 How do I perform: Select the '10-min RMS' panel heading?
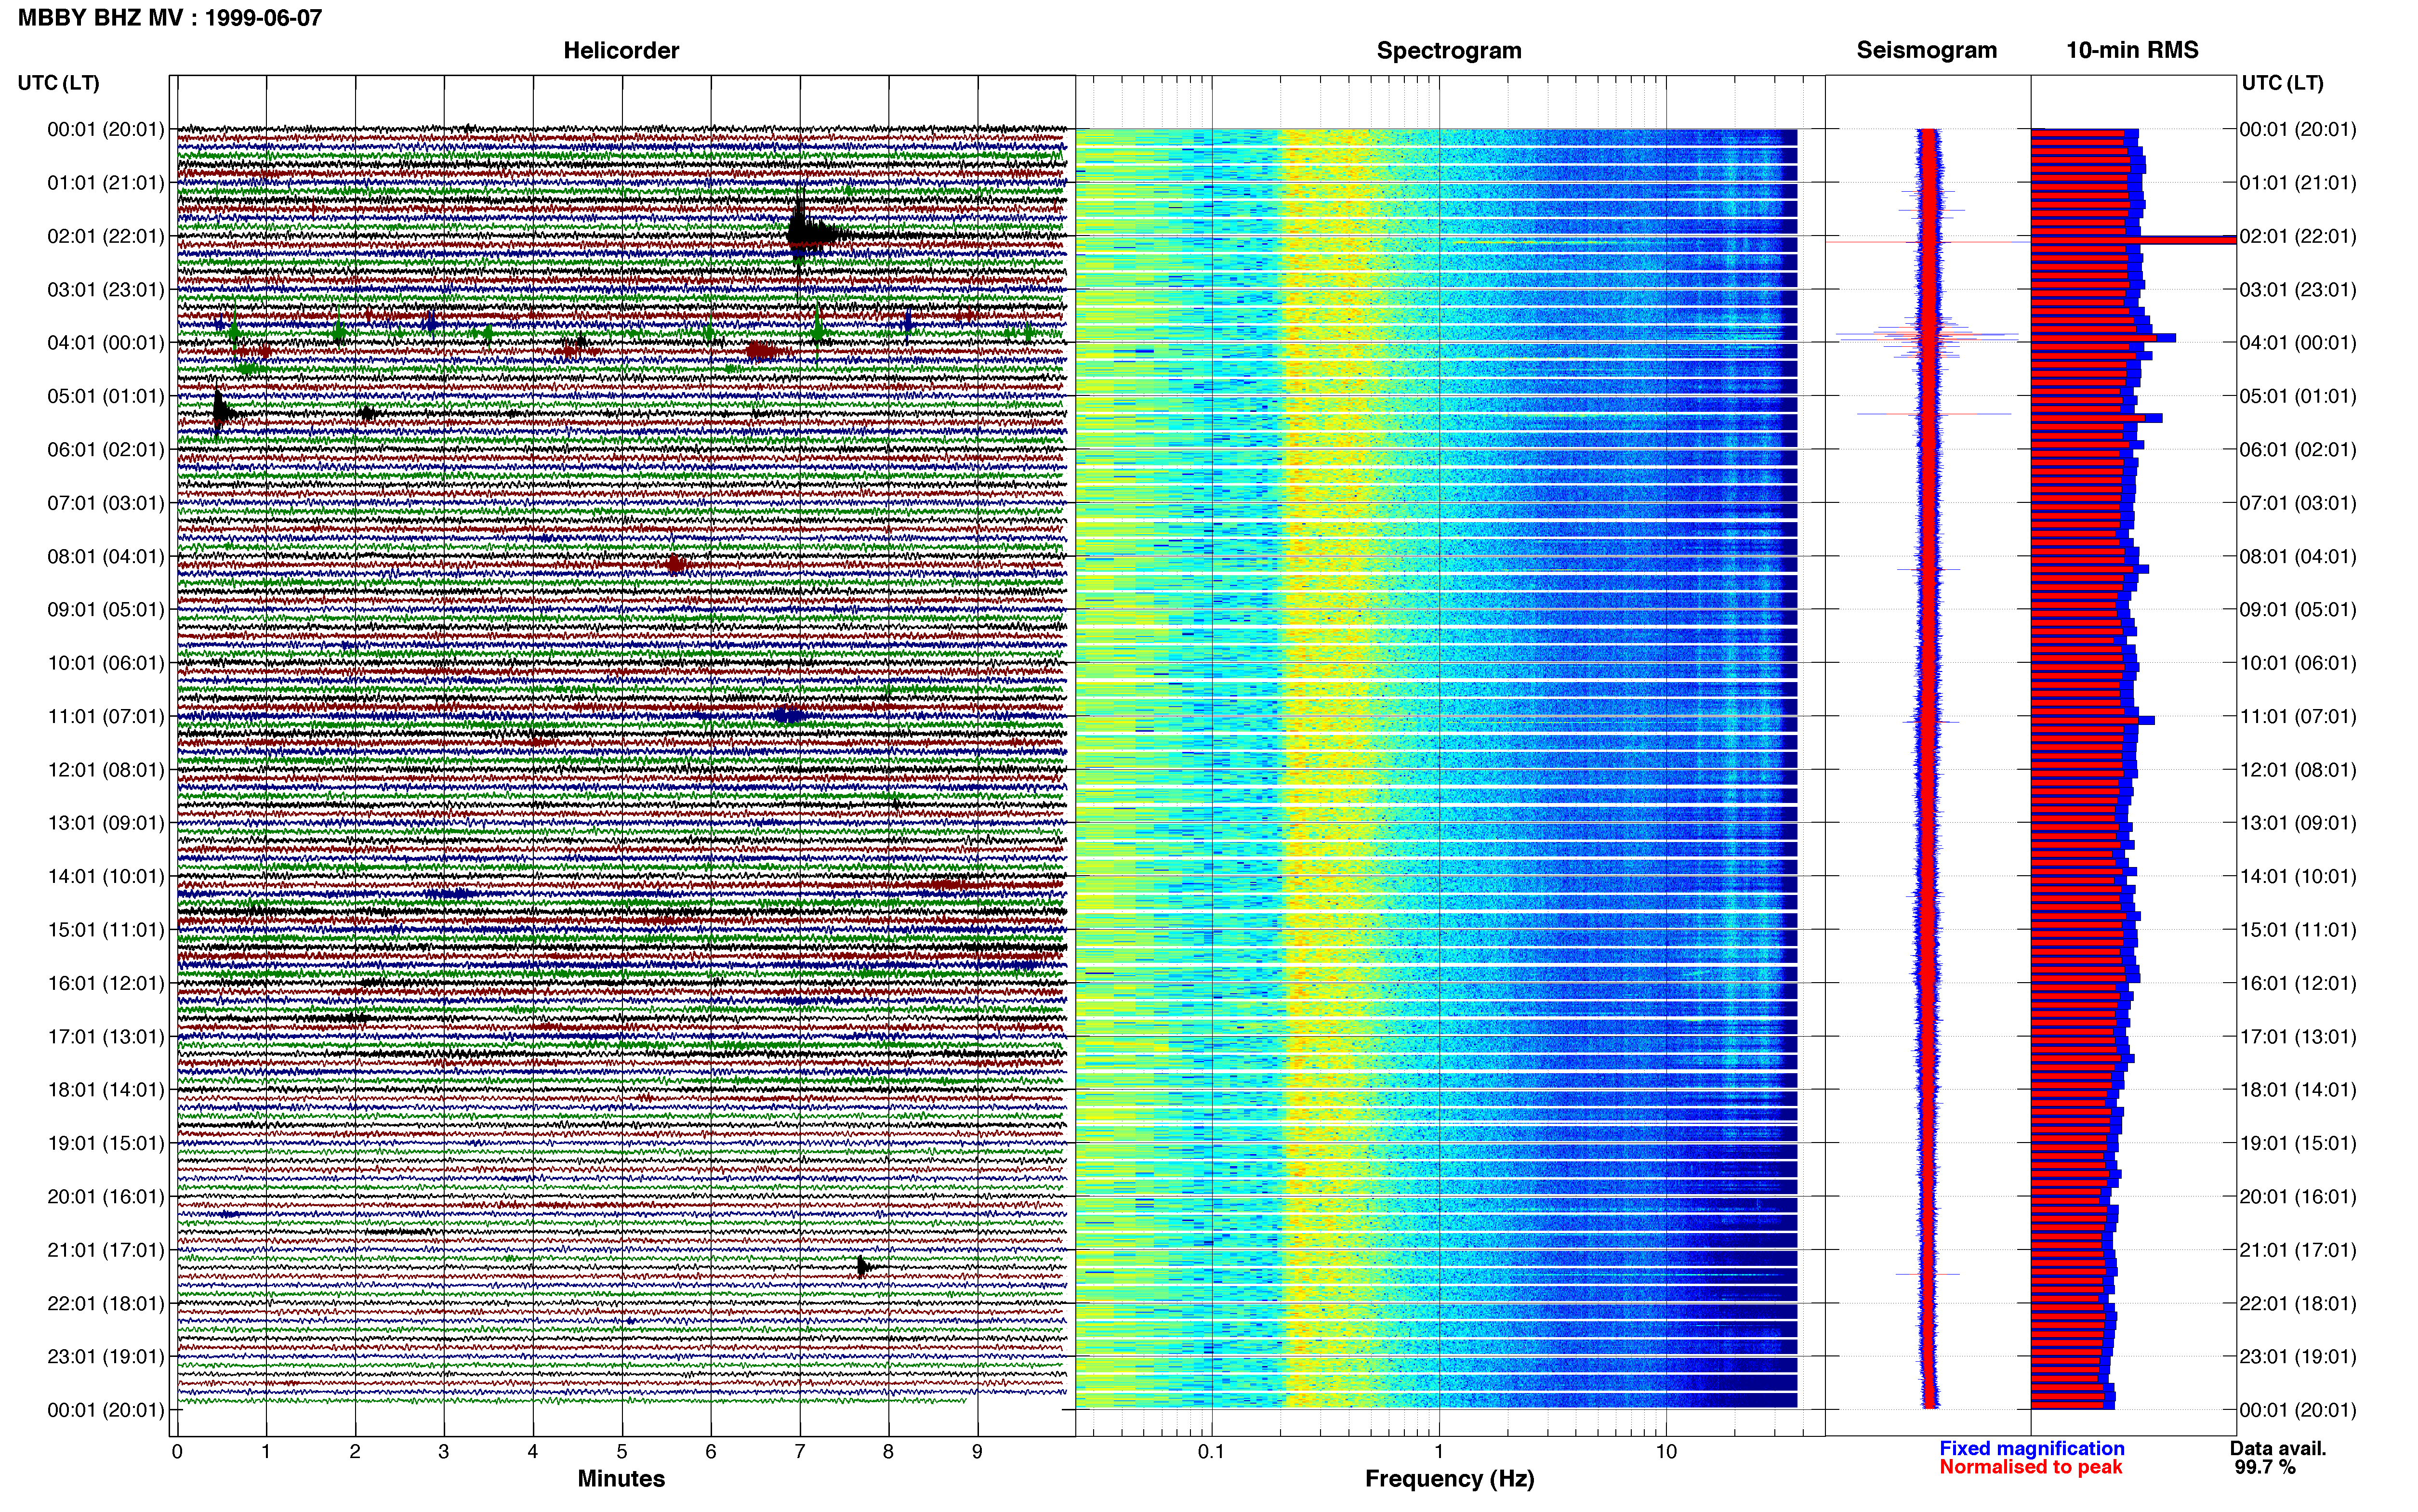(2132, 50)
